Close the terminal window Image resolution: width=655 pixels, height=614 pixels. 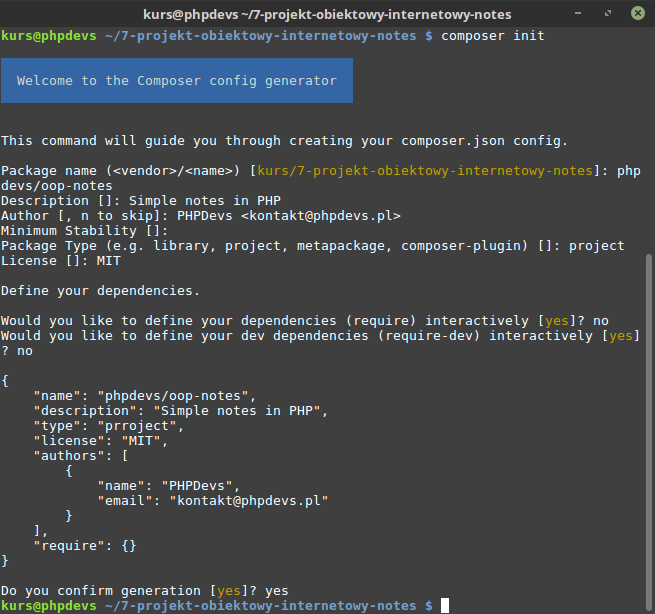point(637,13)
